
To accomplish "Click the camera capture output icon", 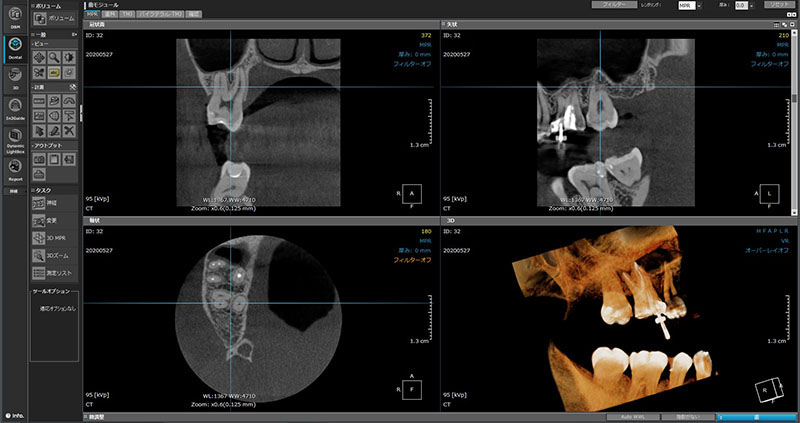I will coord(39,160).
